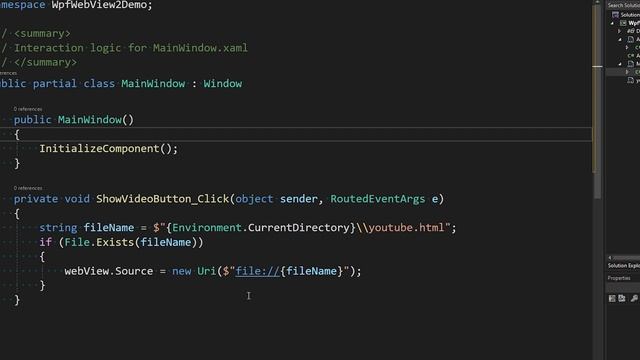Collapse the Wpf project node

point(612,23)
